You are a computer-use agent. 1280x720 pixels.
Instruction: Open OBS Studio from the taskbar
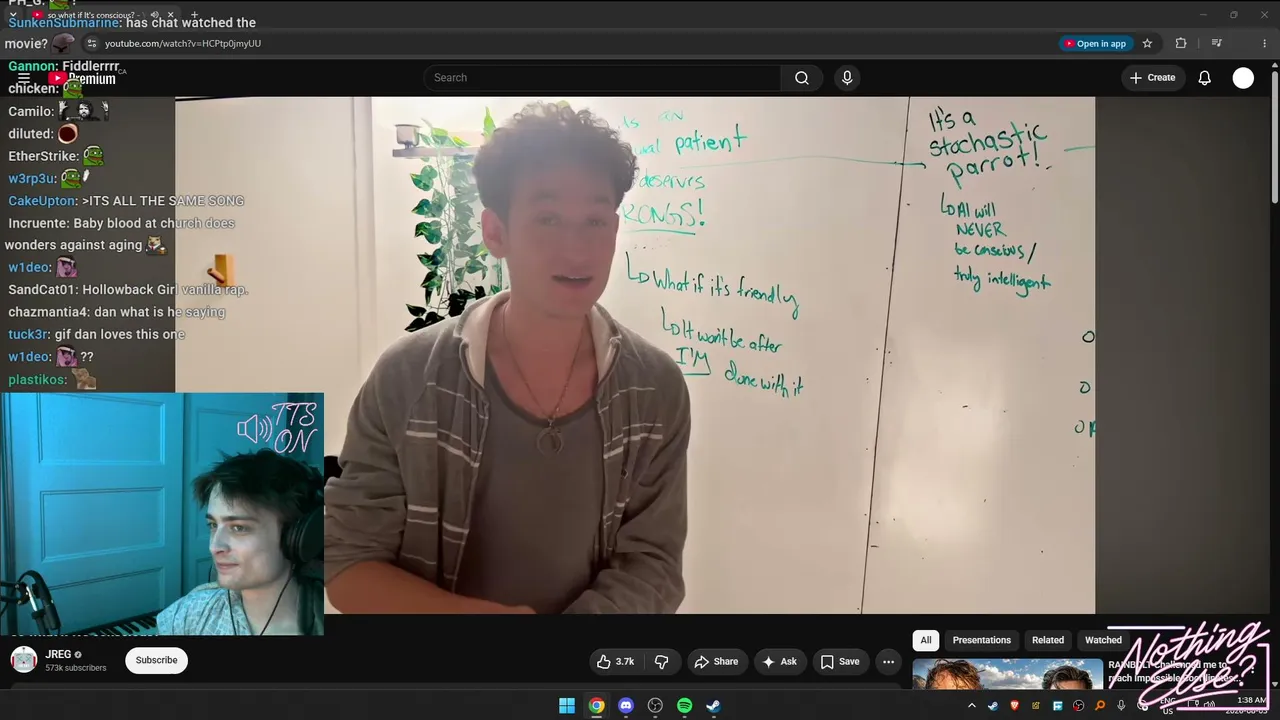[655, 706]
